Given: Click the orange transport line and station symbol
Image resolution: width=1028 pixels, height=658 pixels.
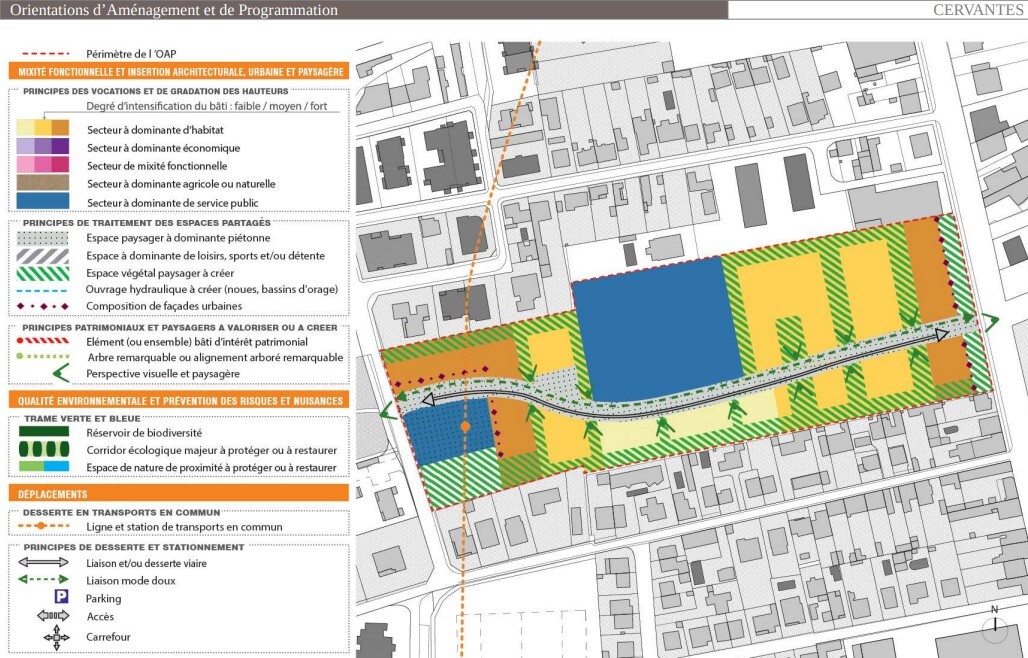Looking at the screenshot, I should (x=43, y=526).
